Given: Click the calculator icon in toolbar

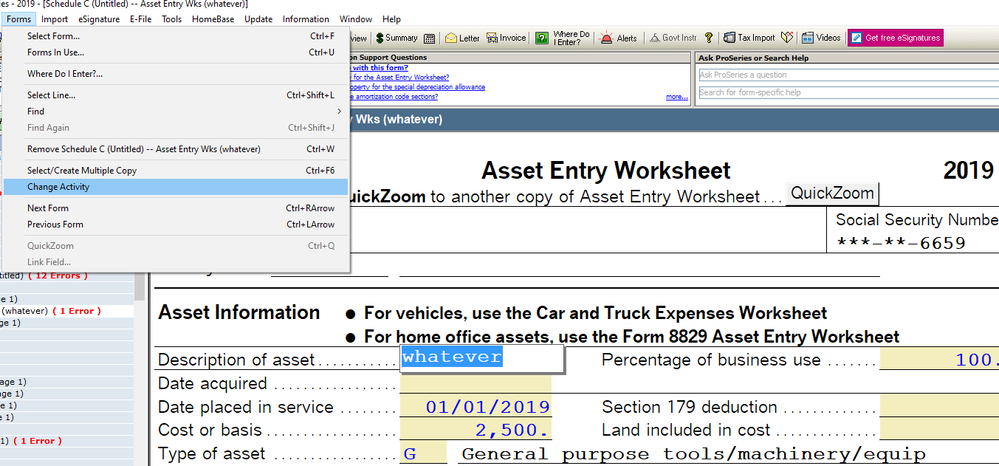Looking at the screenshot, I should tap(430, 38).
